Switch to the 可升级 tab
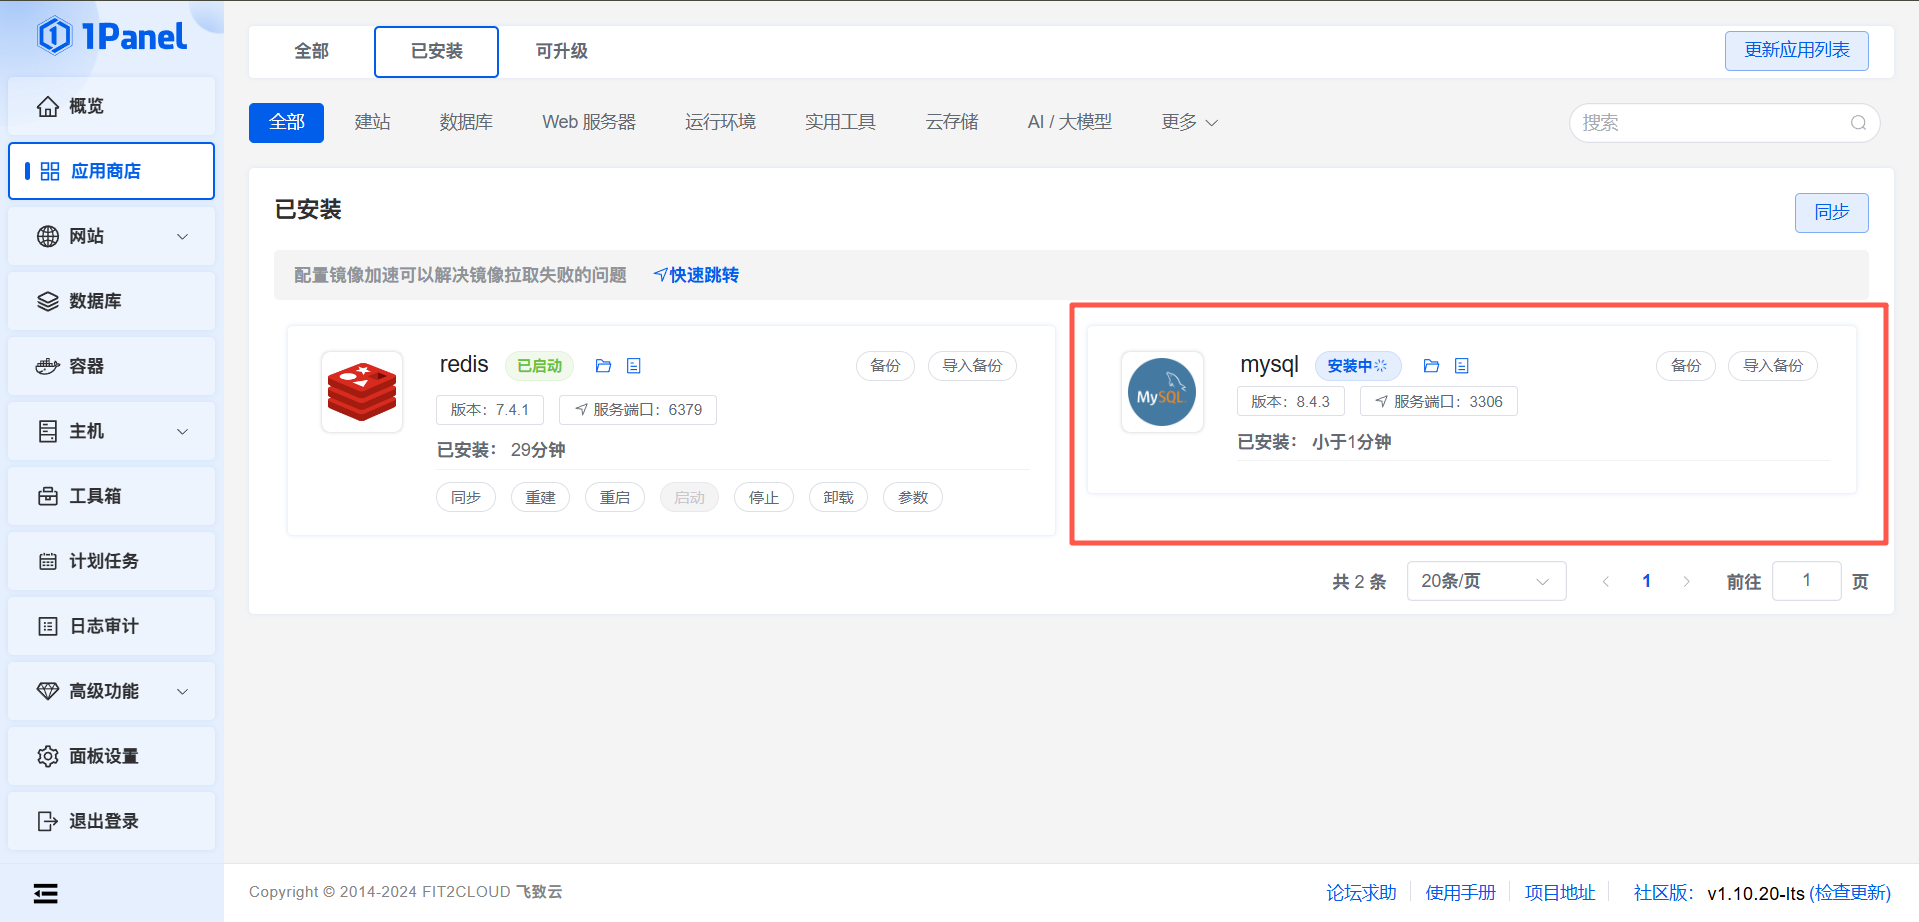Image resolution: width=1919 pixels, height=922 pixels. tap(561, 51)
